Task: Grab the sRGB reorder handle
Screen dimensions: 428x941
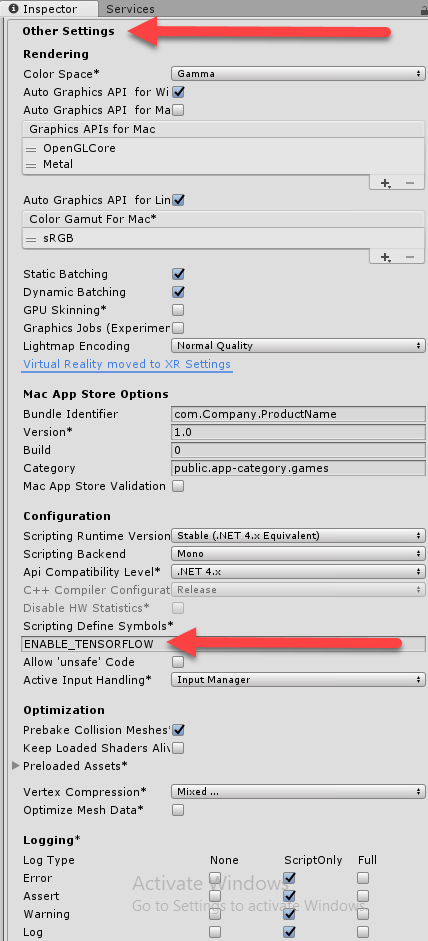Action: pos(31,239)
